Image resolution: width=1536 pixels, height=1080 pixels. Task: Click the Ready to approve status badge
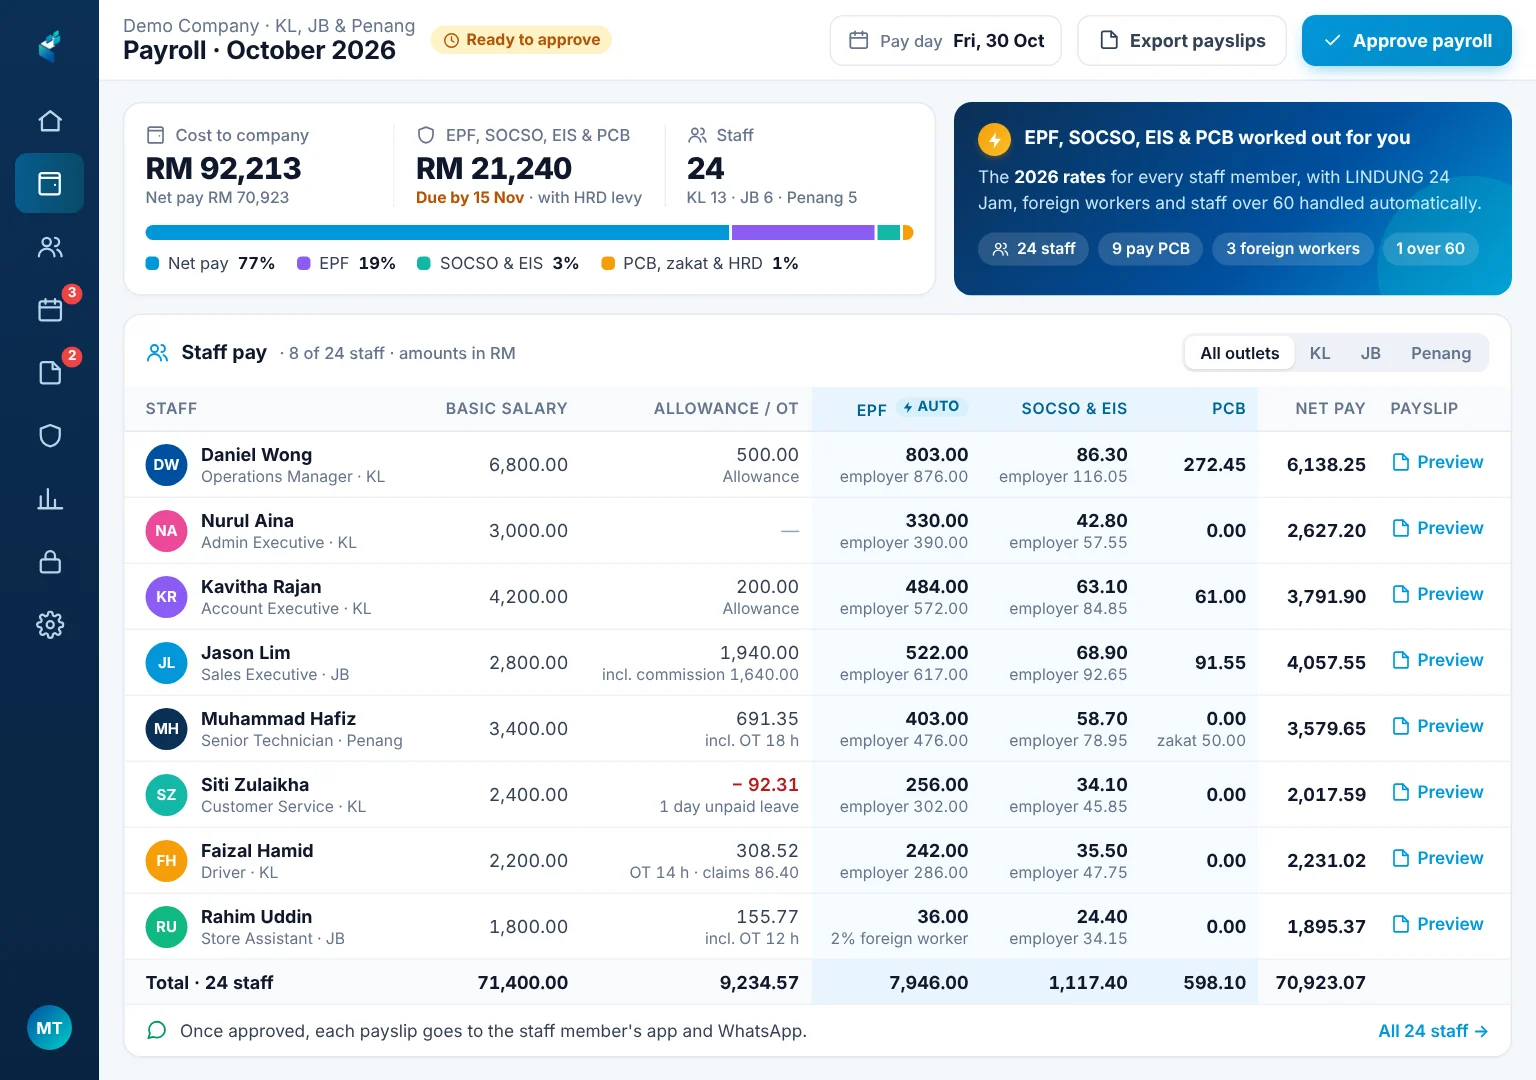(521, 40)
